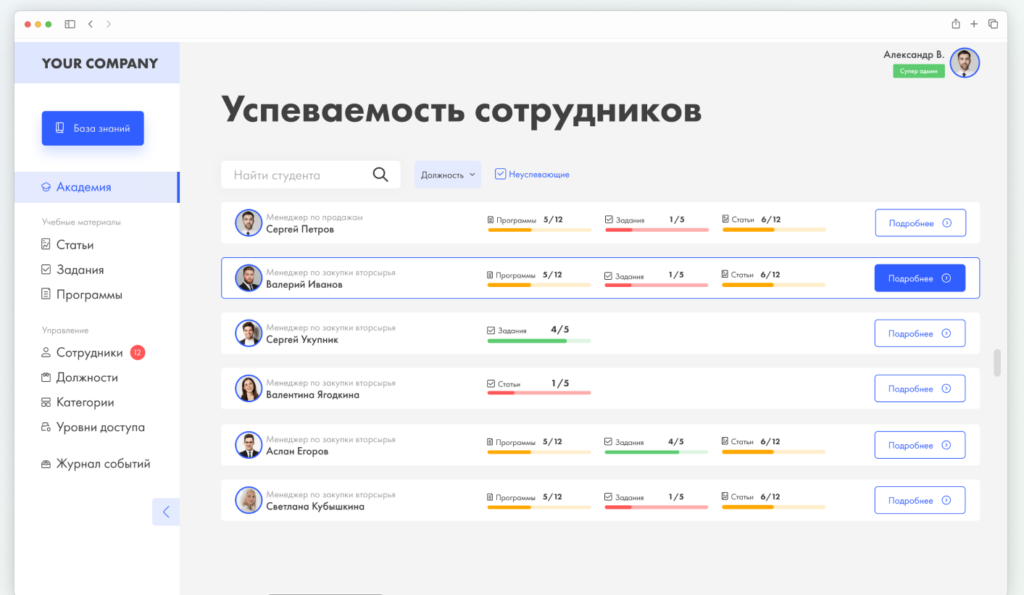Click the name Валерий Иванов

(x=304, y=285)
